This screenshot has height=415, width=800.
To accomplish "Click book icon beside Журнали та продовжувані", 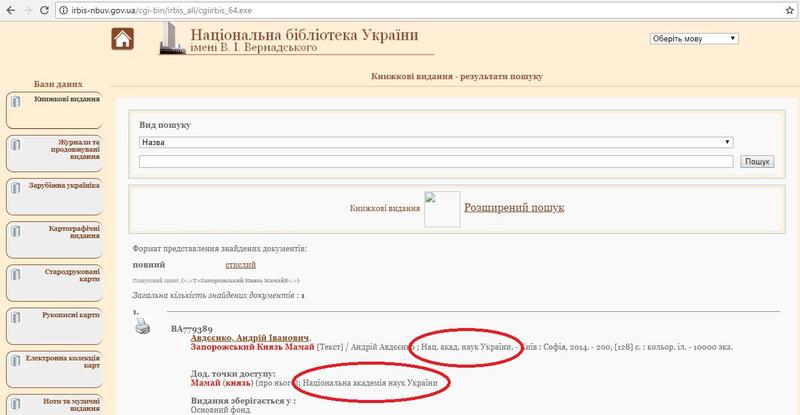I will click(x=16, y=144).
